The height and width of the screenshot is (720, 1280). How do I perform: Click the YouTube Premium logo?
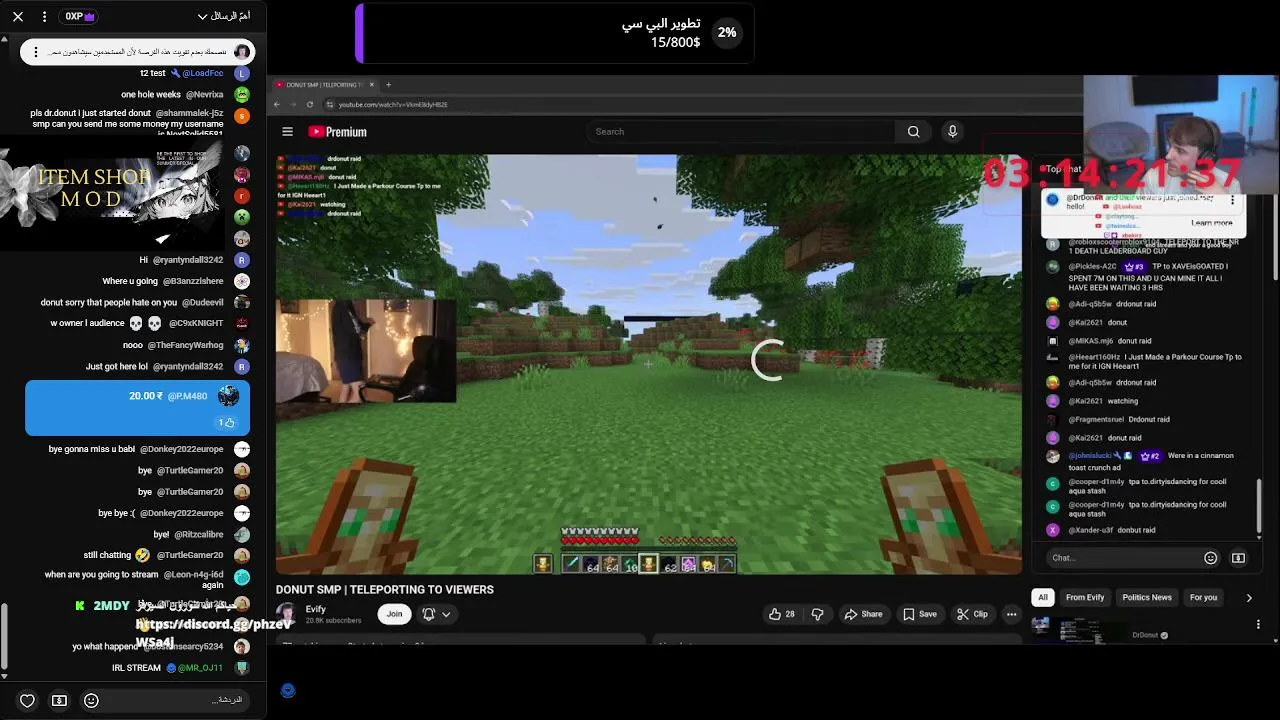click(338, 132)
